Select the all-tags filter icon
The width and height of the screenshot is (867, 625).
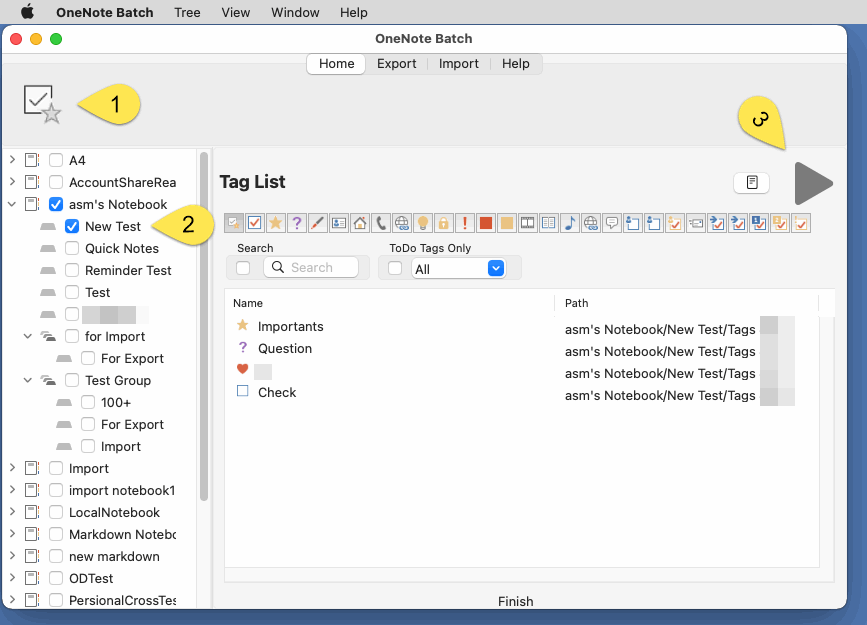[234, 223]
